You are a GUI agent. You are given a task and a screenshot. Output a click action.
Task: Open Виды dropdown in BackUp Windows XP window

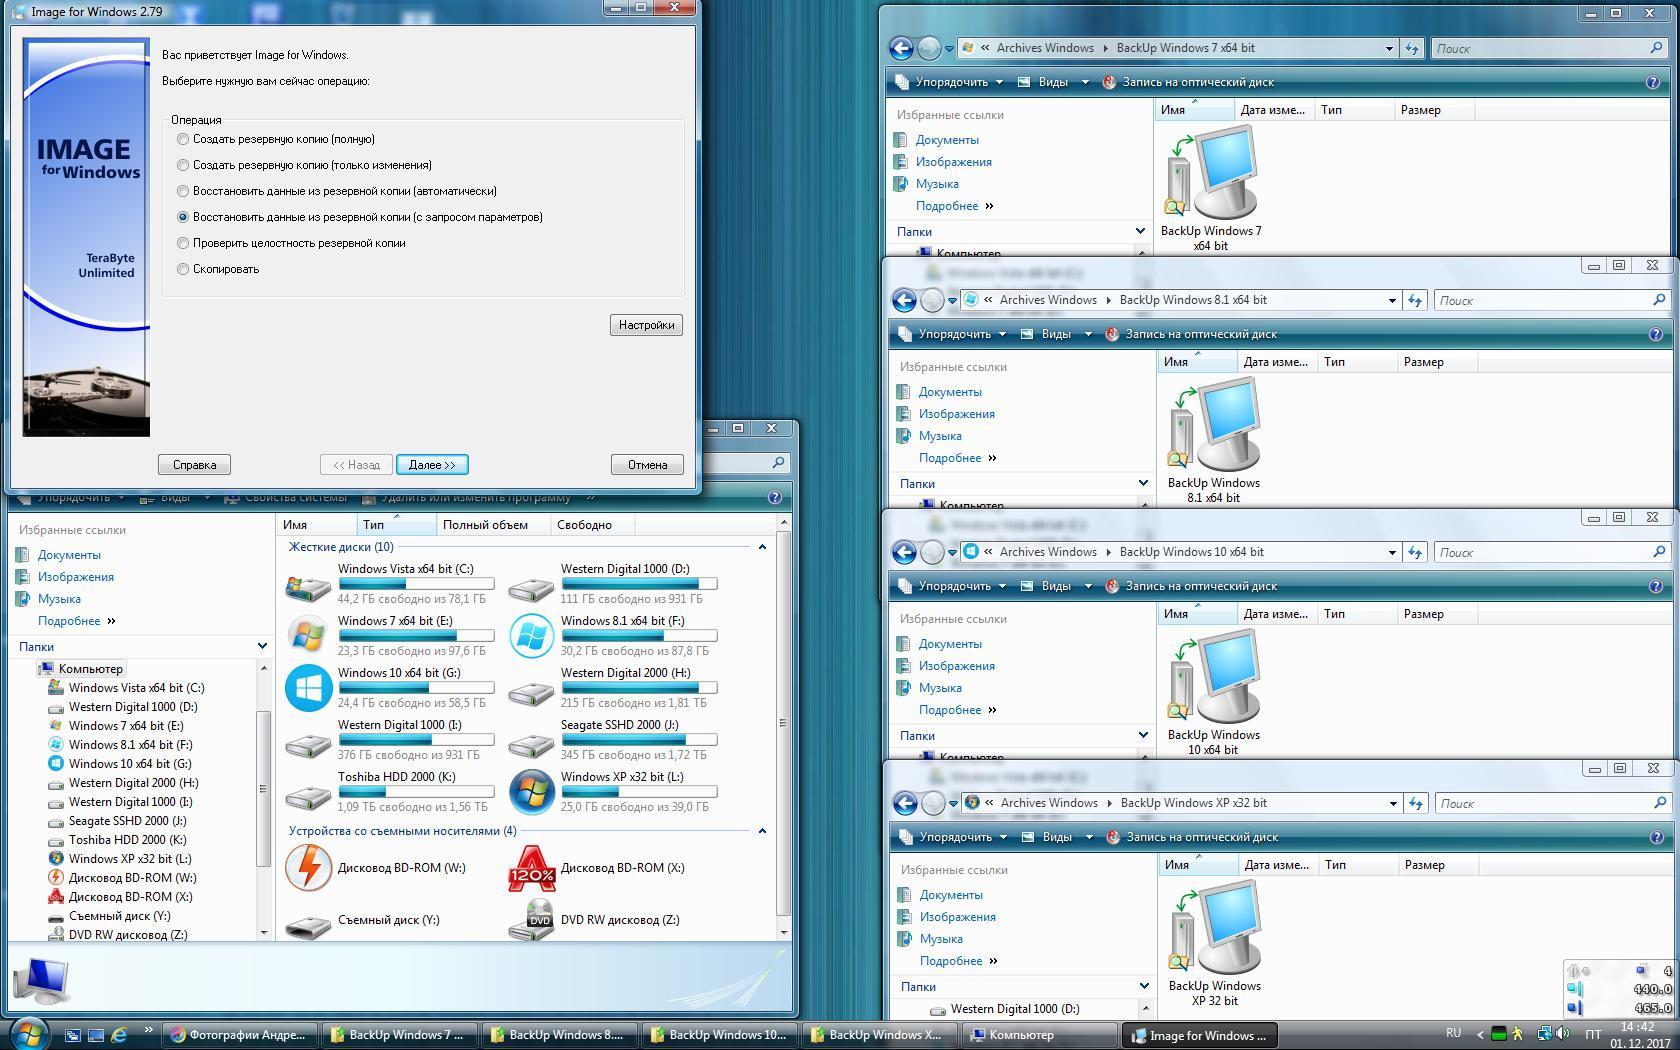tap(1056, 837)
